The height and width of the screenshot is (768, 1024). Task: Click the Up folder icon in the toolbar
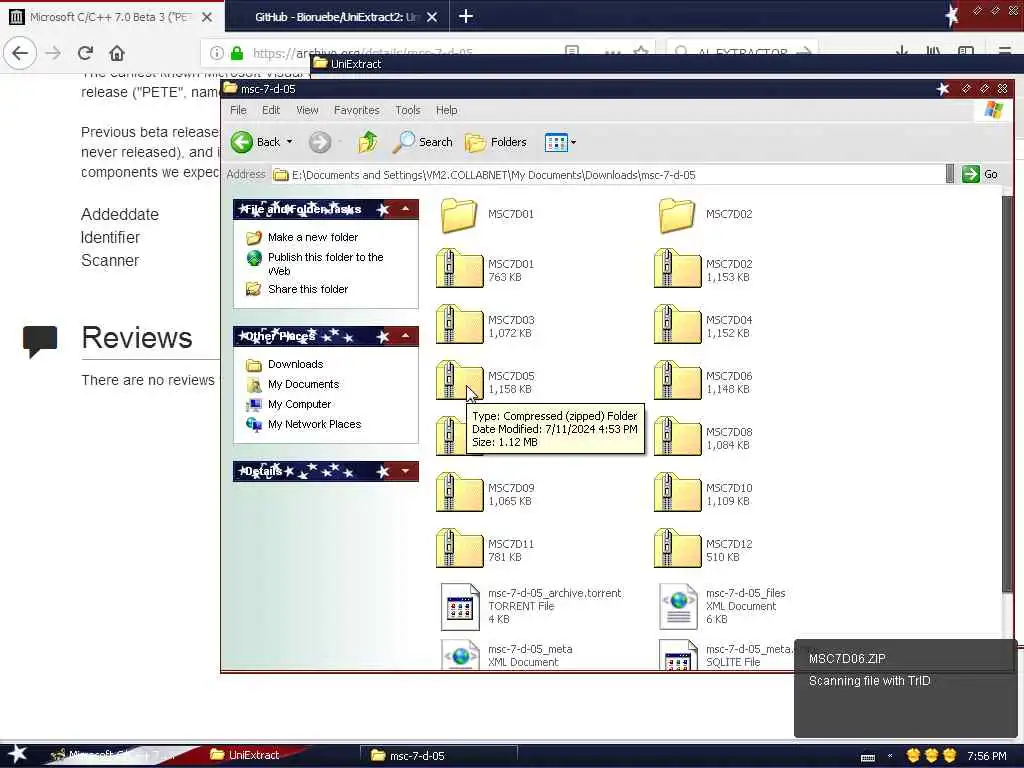point(368,142)
